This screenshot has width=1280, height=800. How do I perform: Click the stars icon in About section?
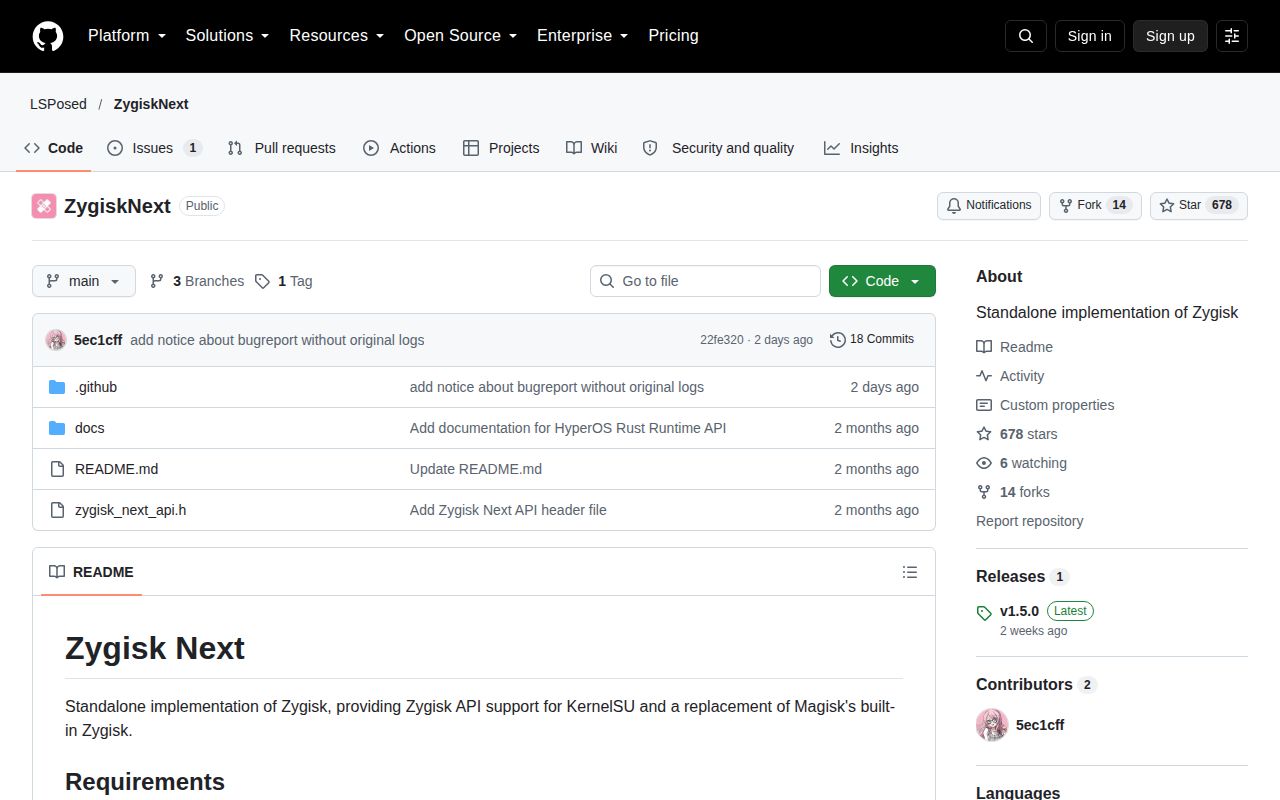(984, 434)
